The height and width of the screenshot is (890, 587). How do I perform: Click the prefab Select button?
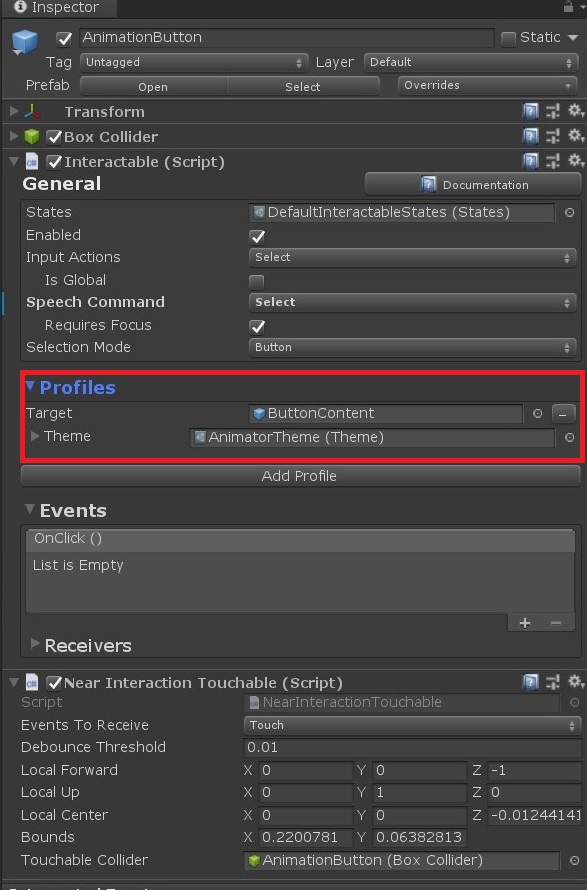tap(303, 87)
